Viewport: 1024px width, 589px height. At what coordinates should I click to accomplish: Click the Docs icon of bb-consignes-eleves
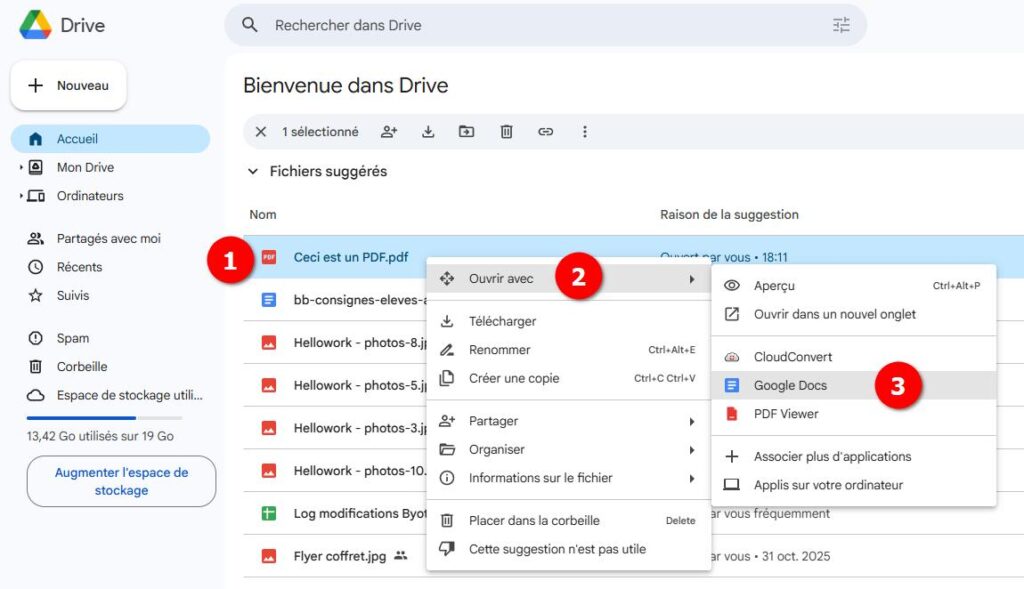click(x=268, y=300)
